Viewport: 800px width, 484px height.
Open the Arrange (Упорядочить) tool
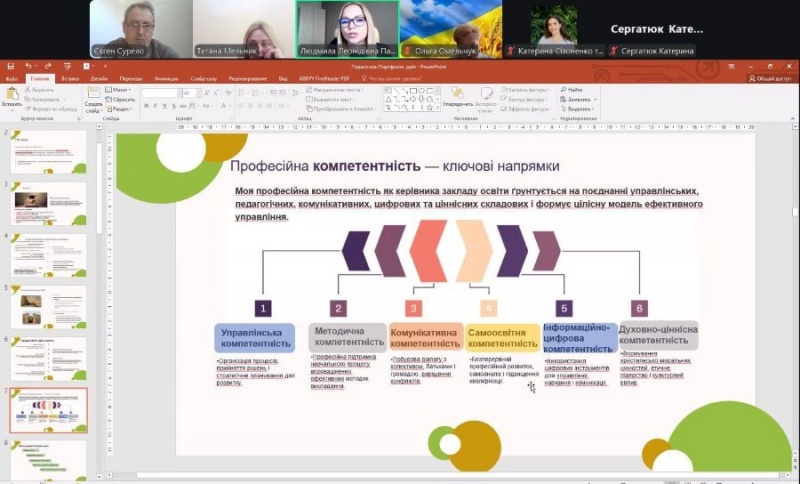[x=457, y=97]
